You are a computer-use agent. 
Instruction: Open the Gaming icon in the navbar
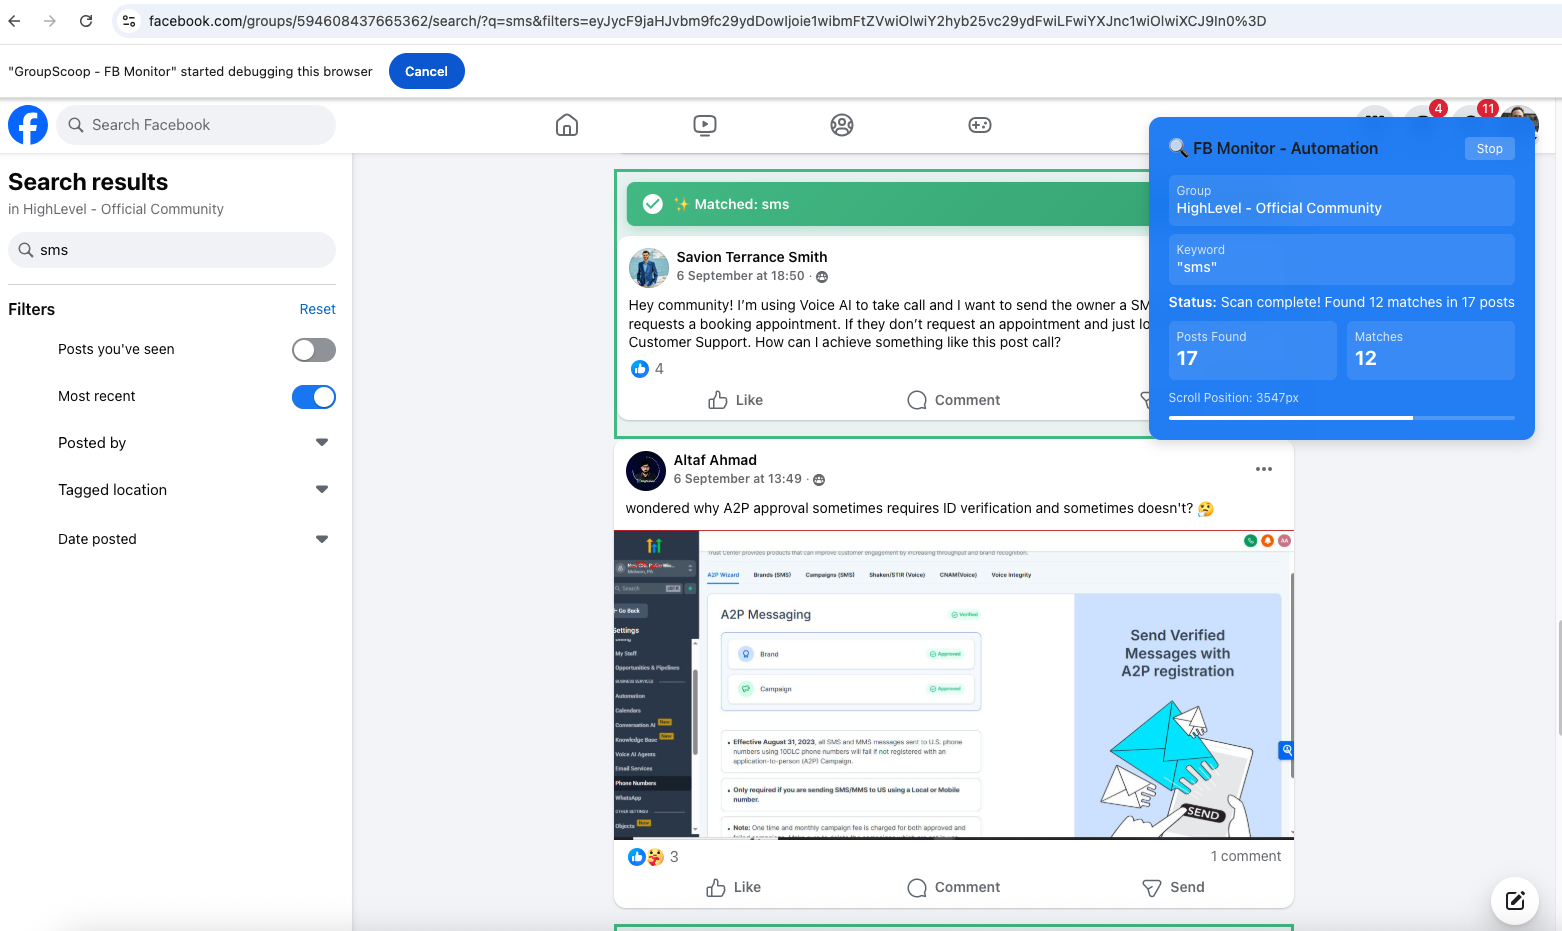(979, 125)
